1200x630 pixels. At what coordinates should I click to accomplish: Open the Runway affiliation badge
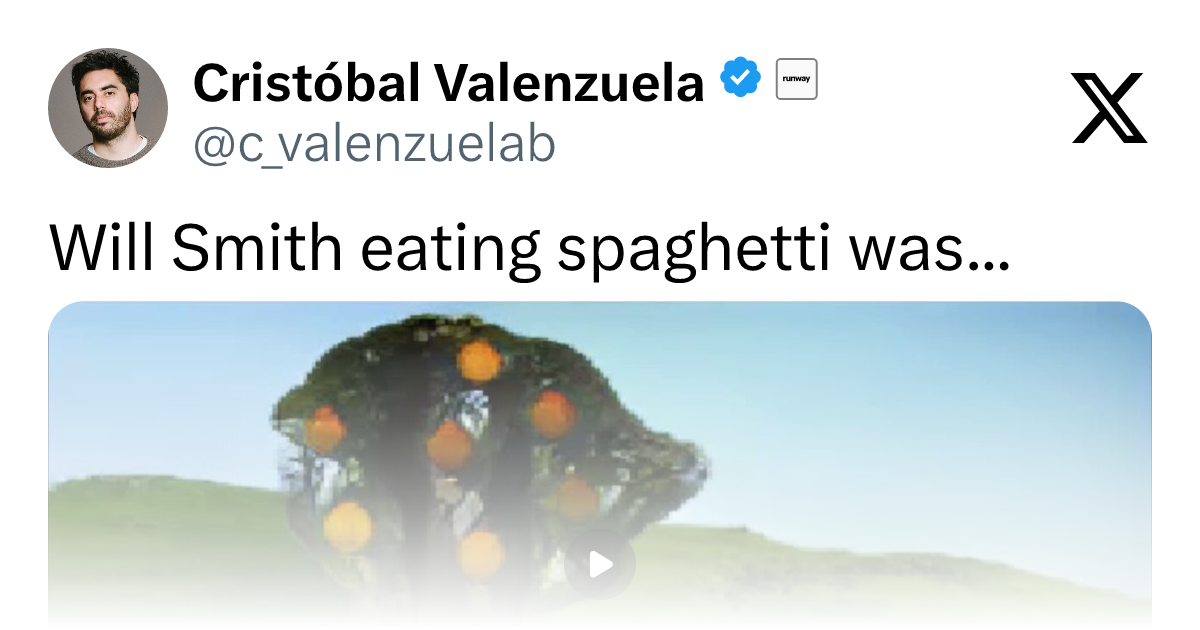pos(797,79)
